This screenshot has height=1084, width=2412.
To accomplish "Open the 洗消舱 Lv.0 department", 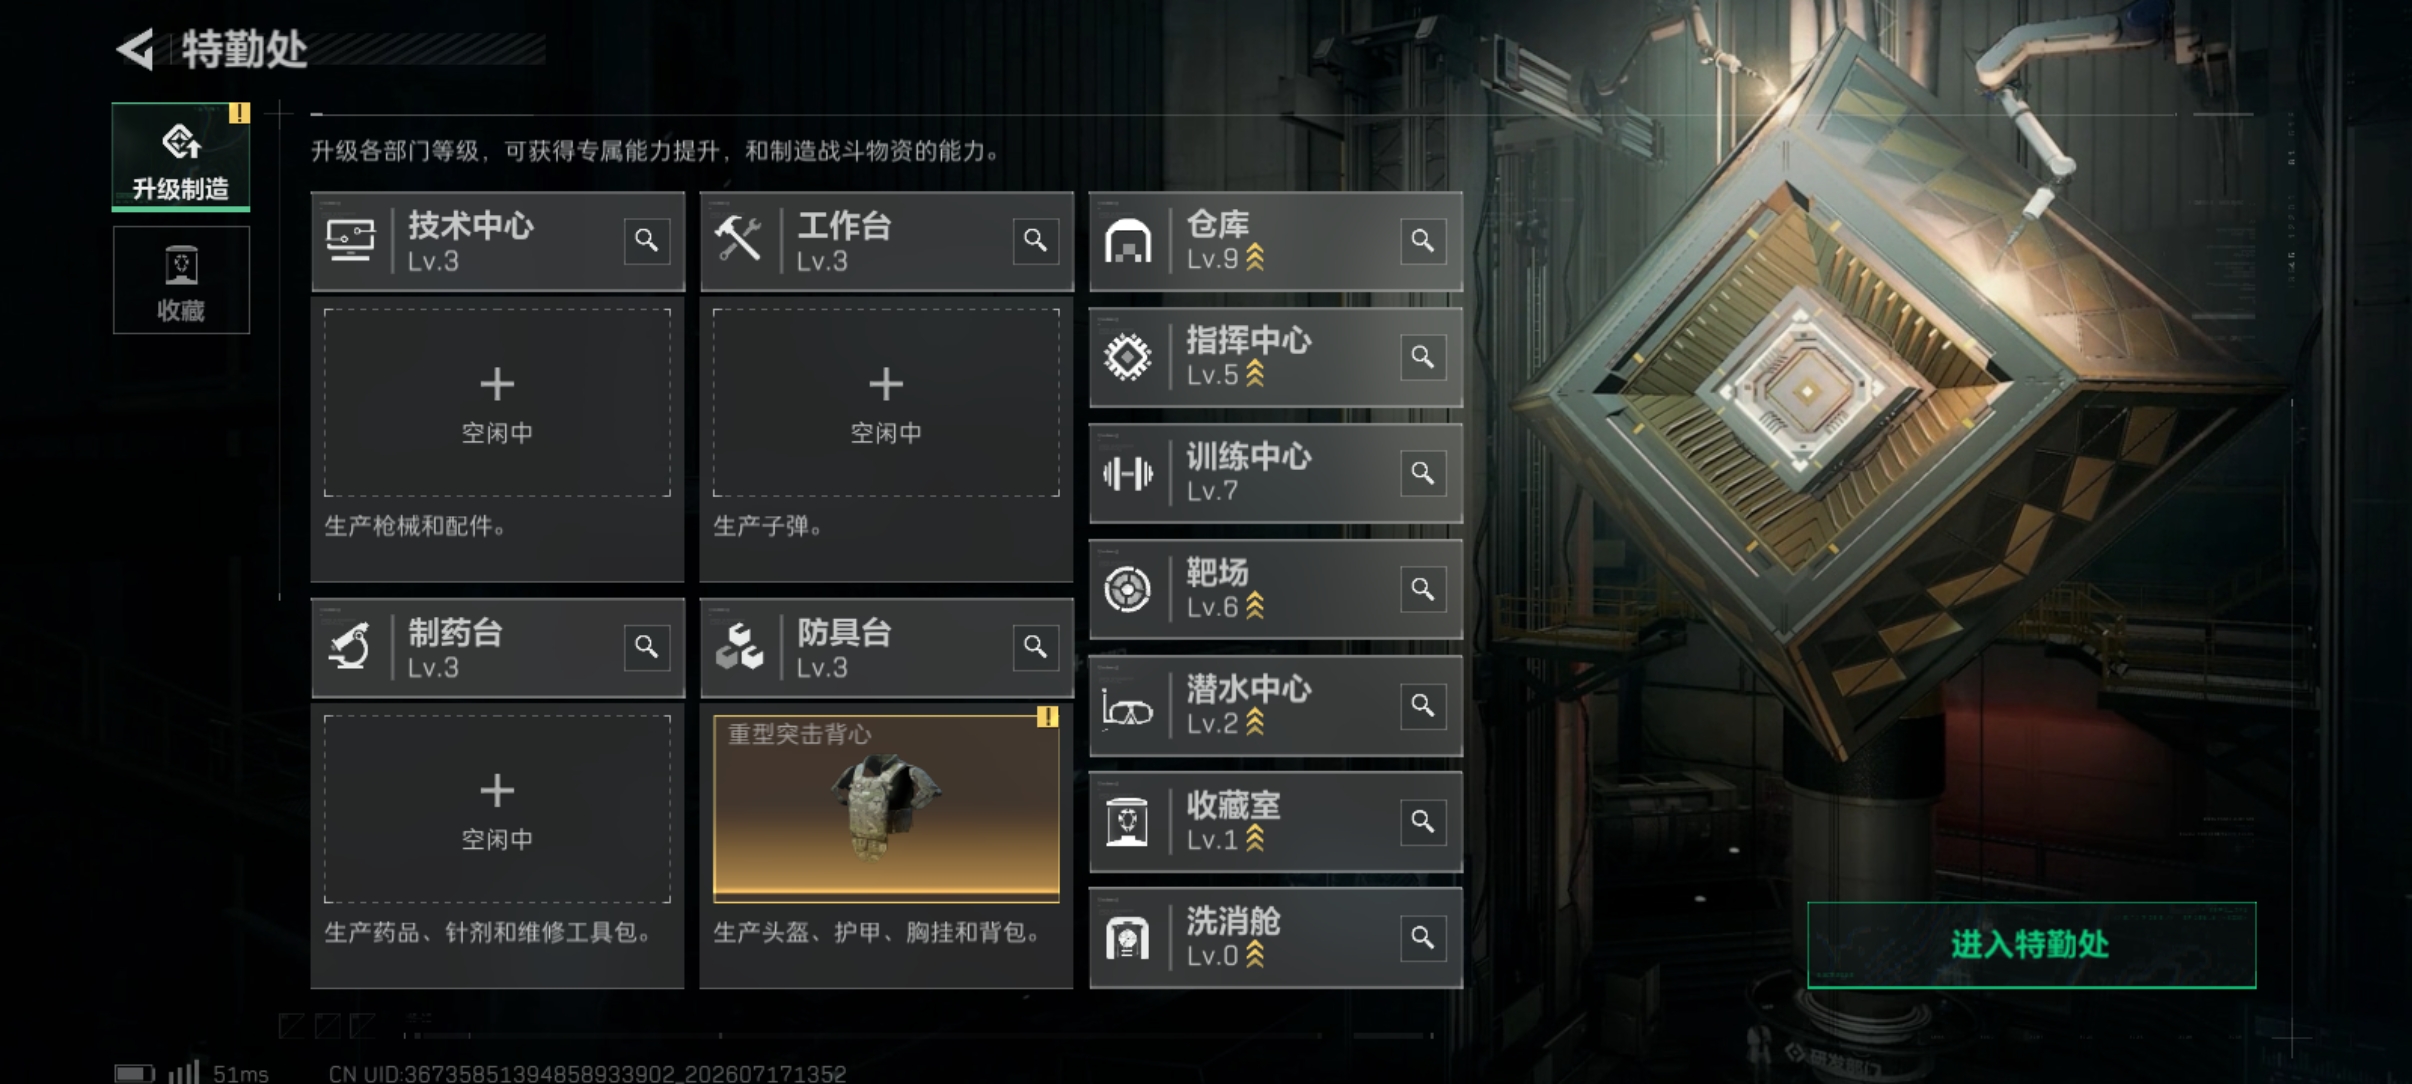I will (x=1275, y=938).
